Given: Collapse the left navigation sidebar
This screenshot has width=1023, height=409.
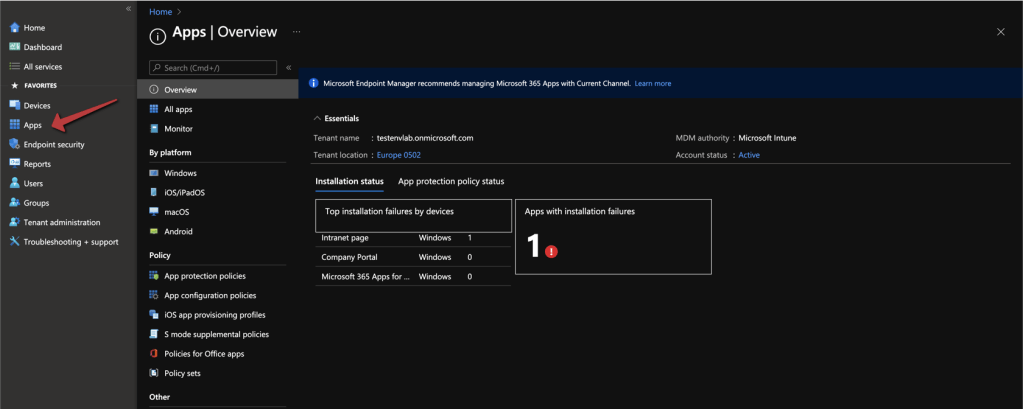Looking at the screenshot, I should (128, 8).
